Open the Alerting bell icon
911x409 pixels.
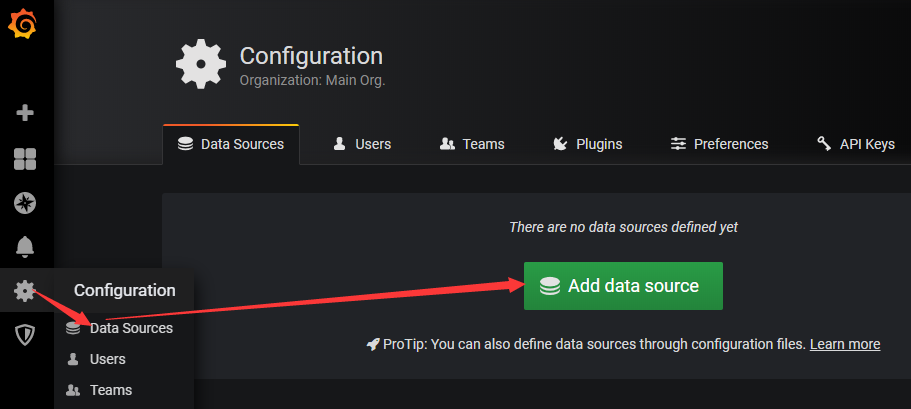pos(25,246)
